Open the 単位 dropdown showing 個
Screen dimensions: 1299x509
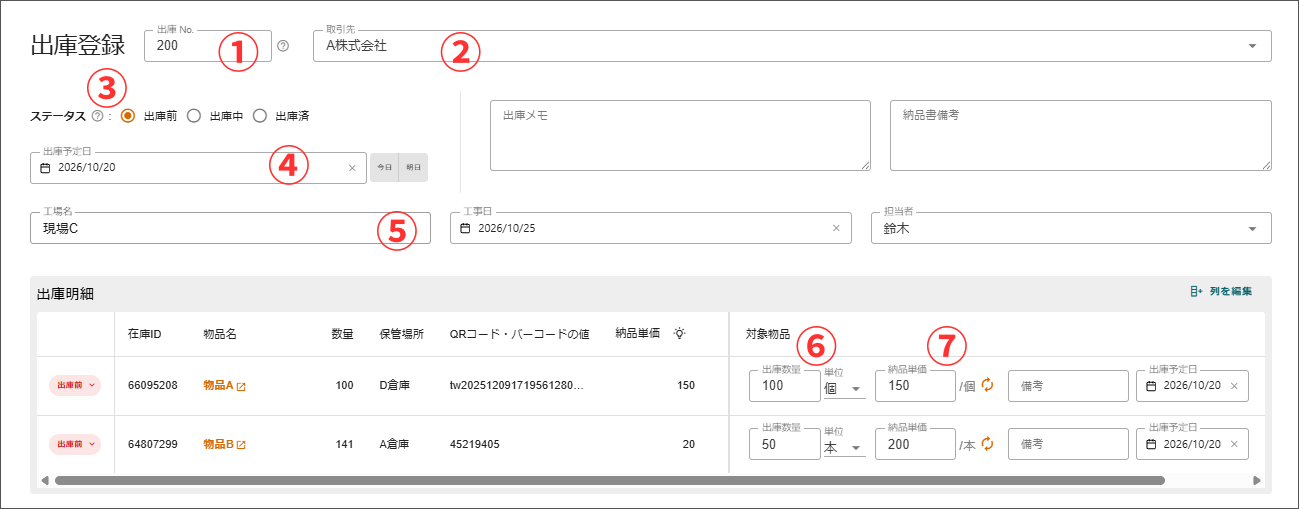844,388
